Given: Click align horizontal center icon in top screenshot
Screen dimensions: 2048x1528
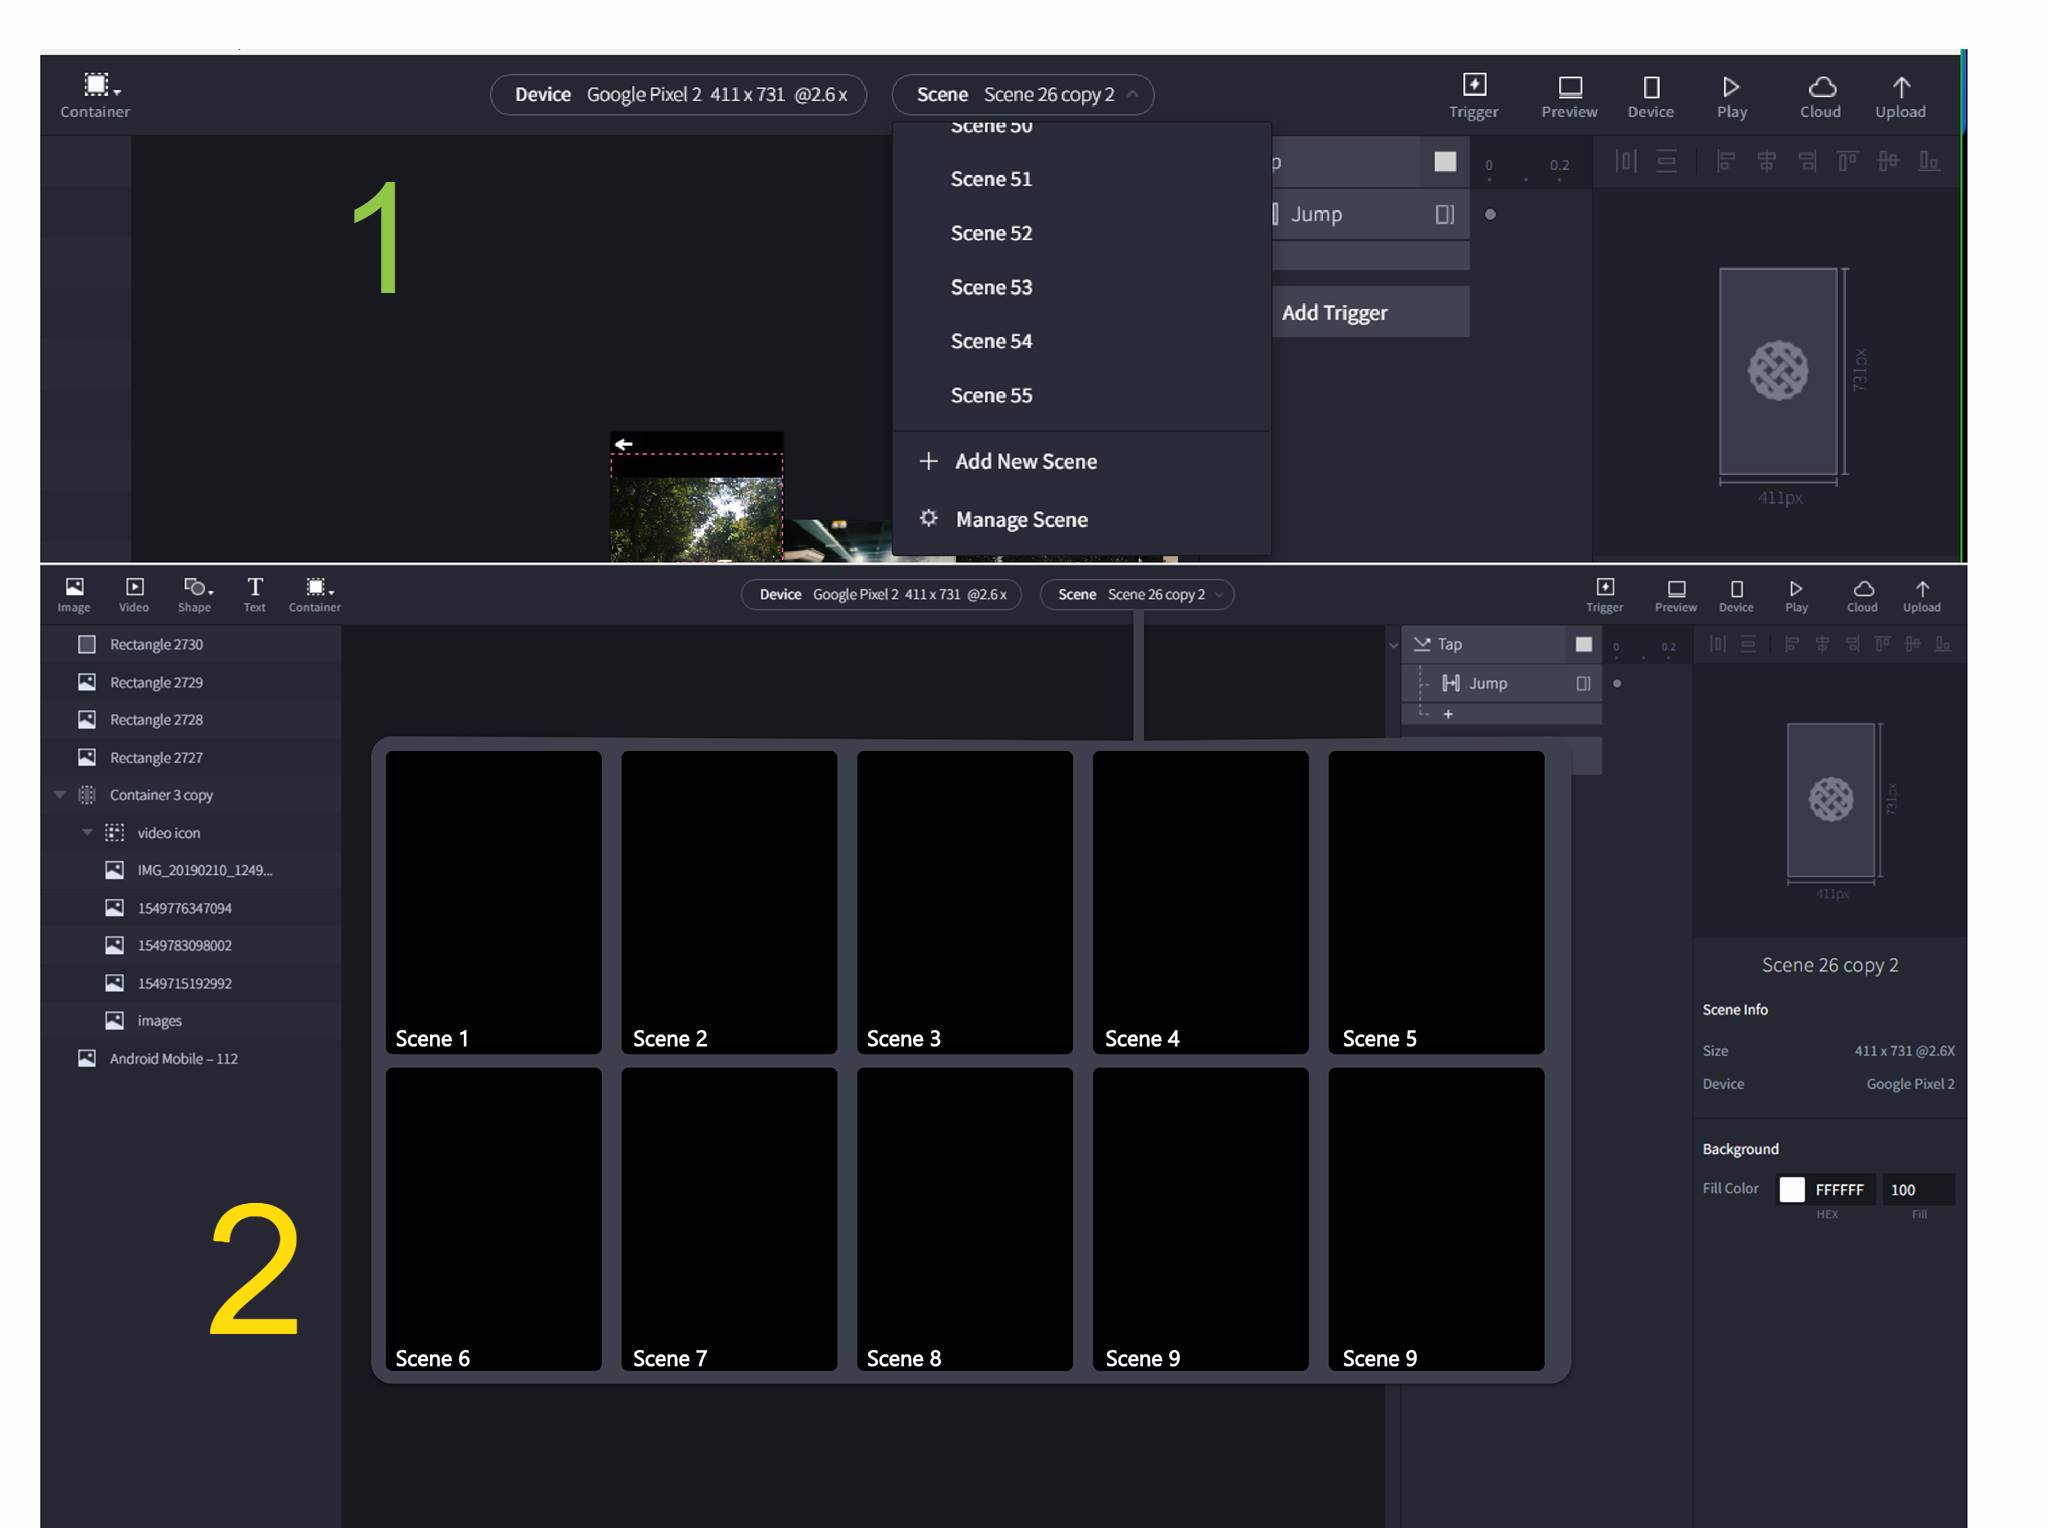Looking at the screenshot, I should click(x=1767, y=161).
